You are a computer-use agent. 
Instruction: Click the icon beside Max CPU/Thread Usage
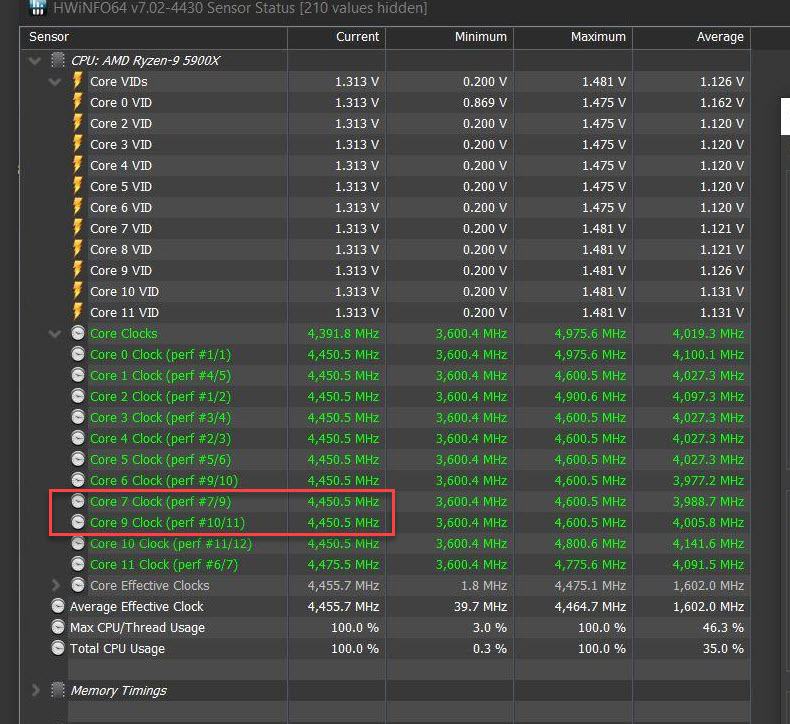pyautogui.click(x=58, y=627)
